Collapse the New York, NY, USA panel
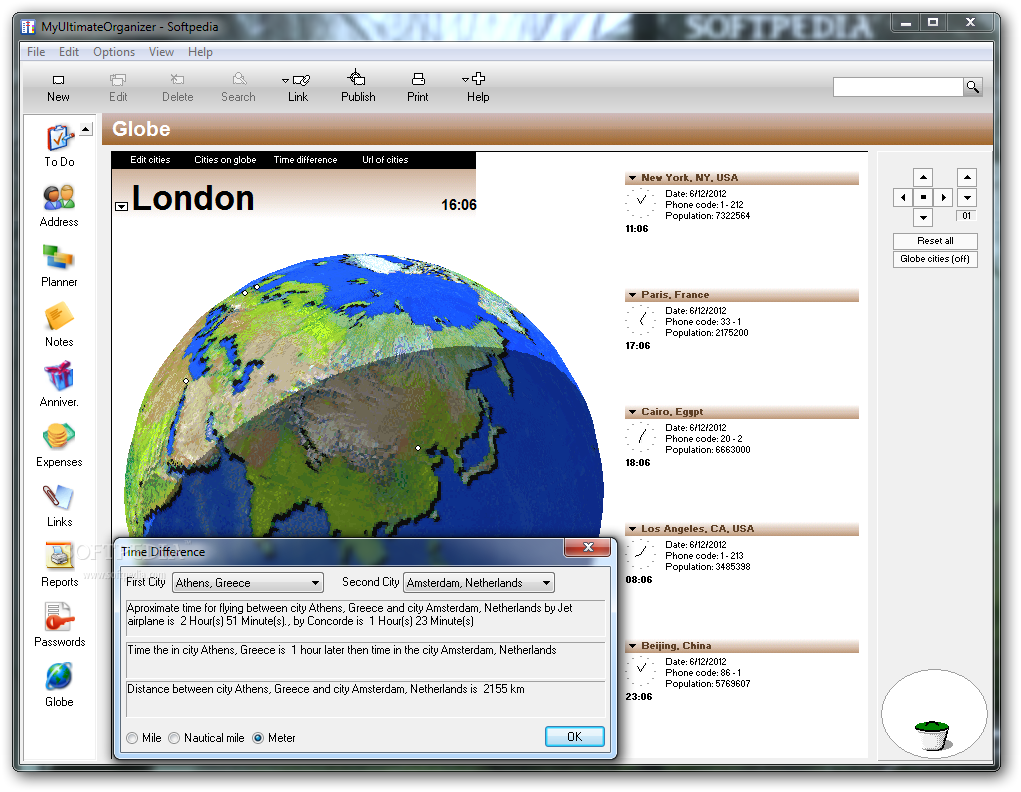Screen dimensions: 1021x792 pyautogui.click(x=632, y=178)
